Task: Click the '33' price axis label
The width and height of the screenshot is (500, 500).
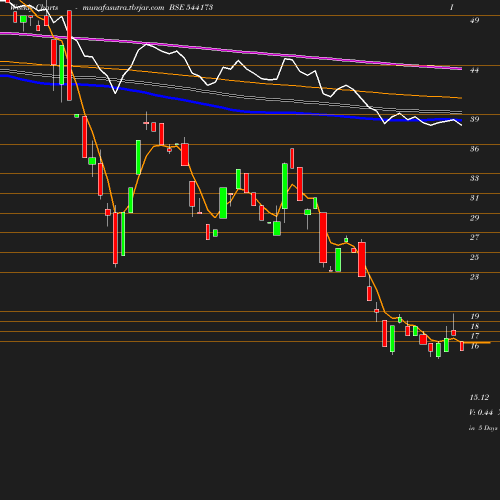Action: (x=474, y=178)
